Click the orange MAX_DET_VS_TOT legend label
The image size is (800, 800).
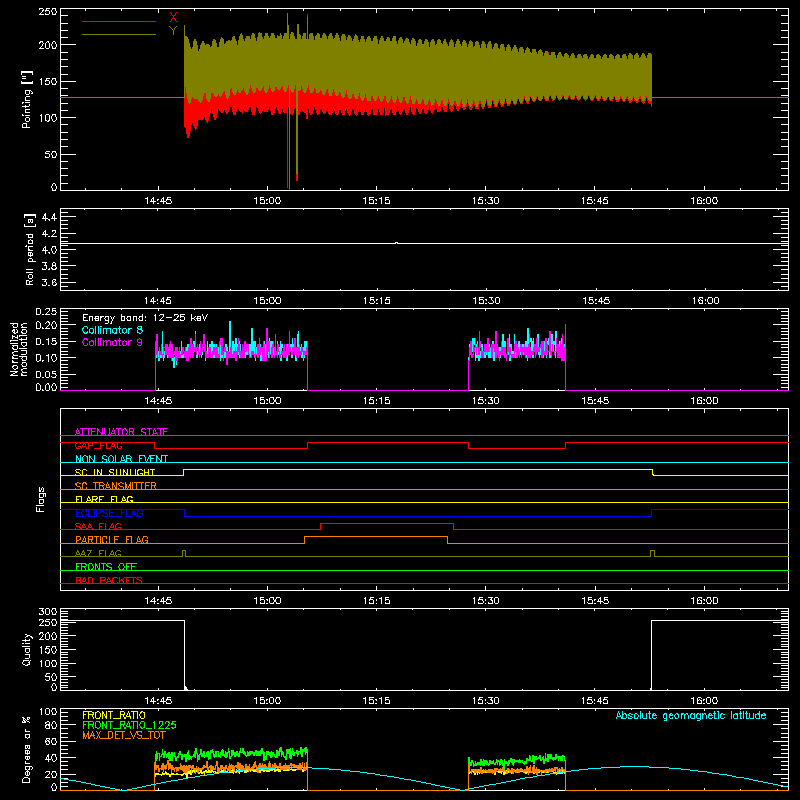click(124, 735)
